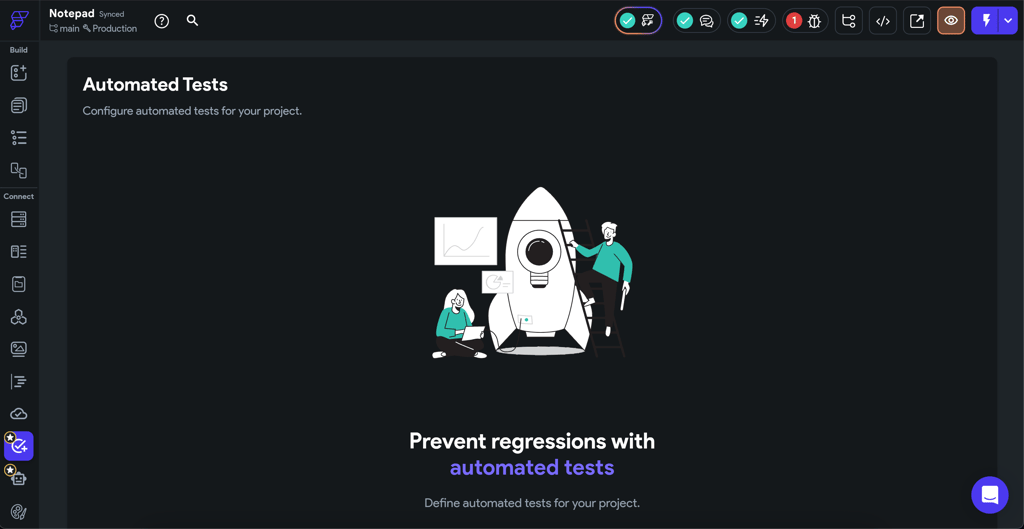Open the Widget Palette add icon
1024x529 pixels.
click(x=19, y=73)
